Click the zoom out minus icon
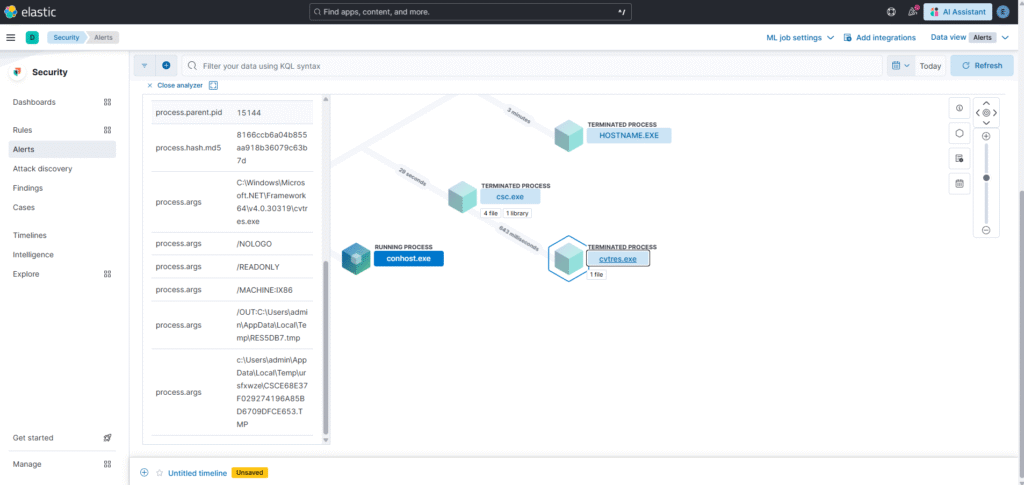The image size is (1024, 485). pos(986,230)
